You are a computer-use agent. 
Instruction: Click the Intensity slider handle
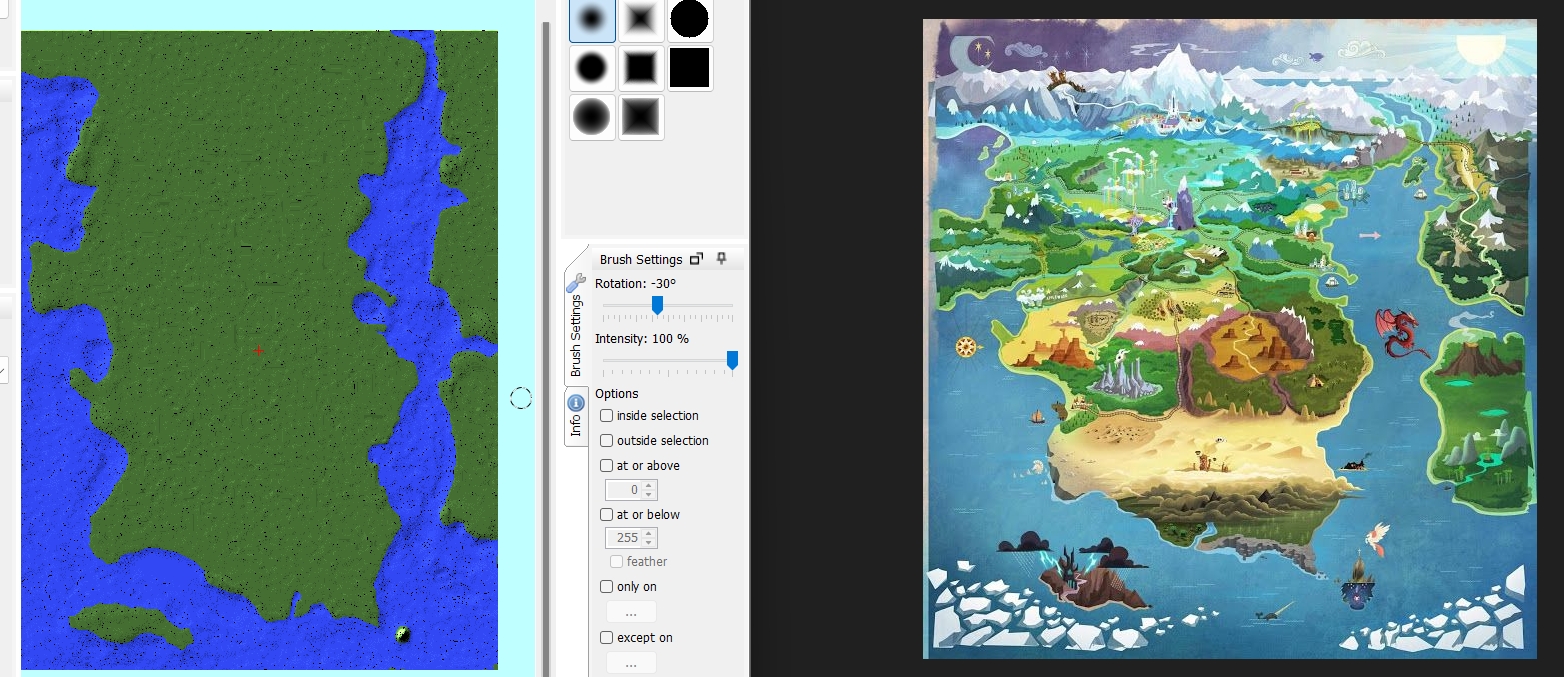click(732, 360)
